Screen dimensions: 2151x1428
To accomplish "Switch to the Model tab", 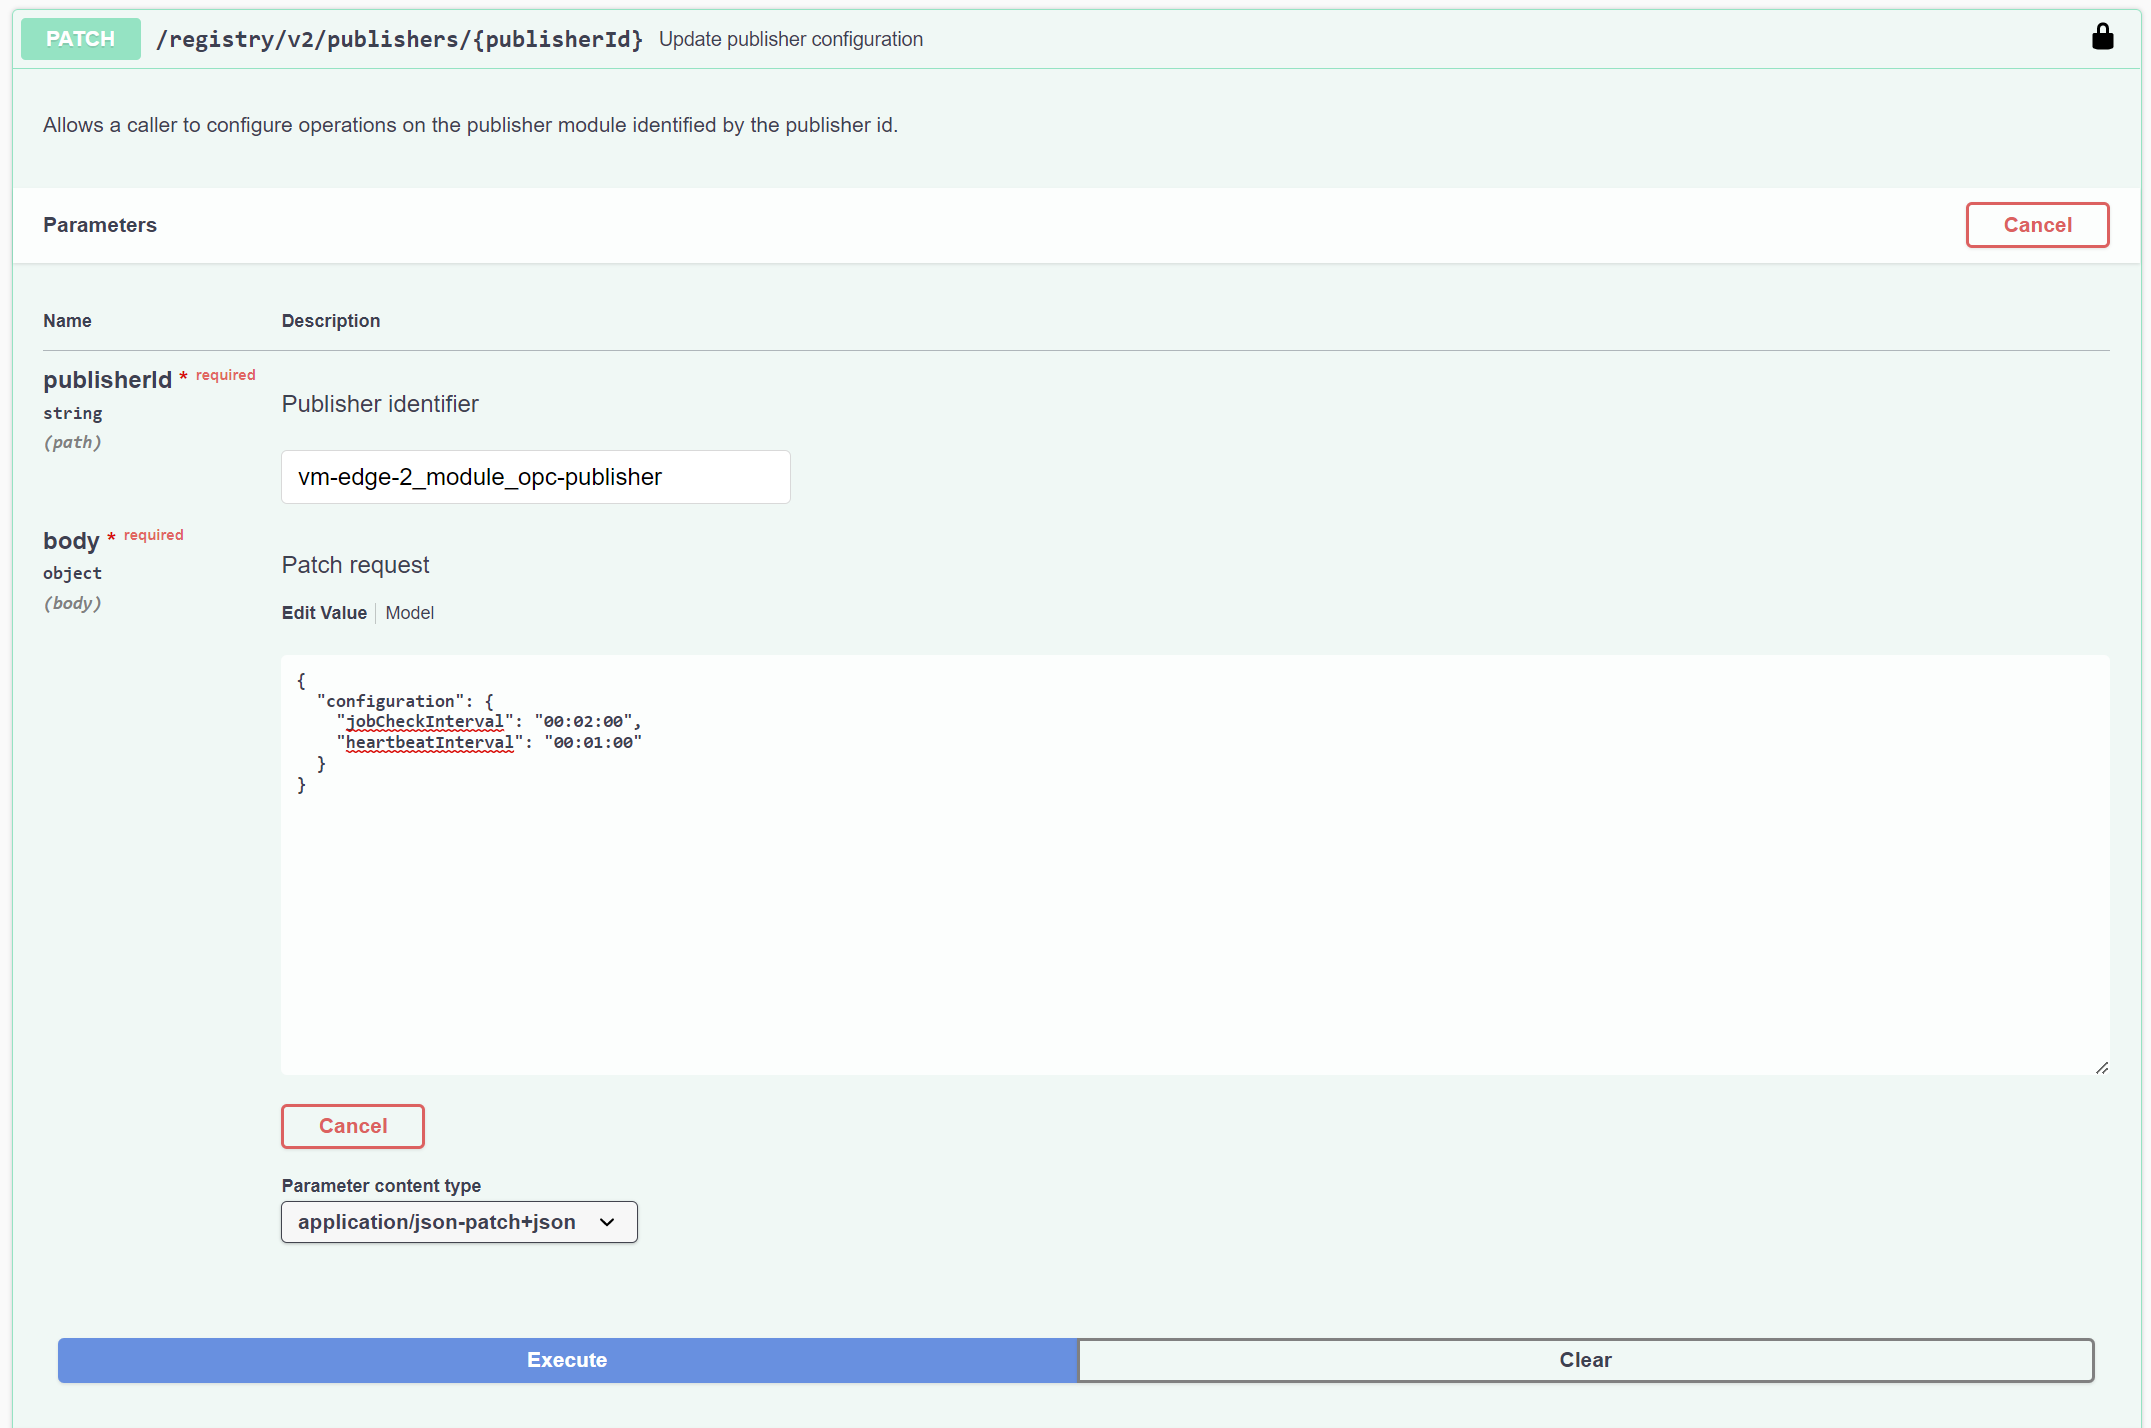I will (409, 612).
